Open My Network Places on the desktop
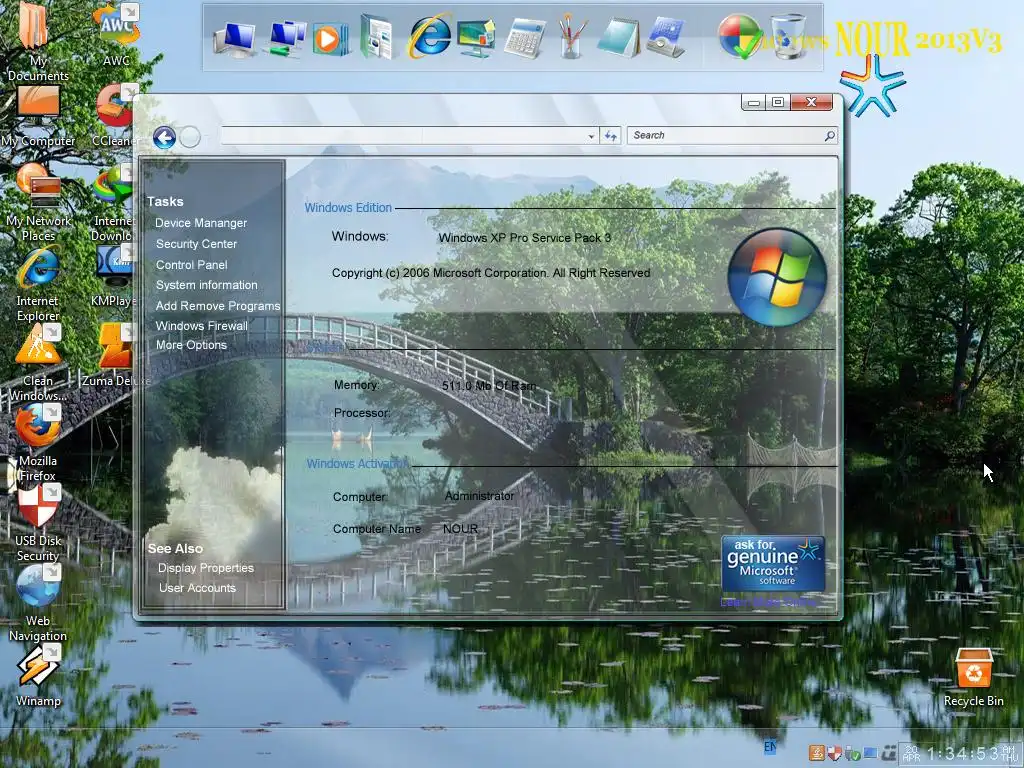 [x=38, y=202]
